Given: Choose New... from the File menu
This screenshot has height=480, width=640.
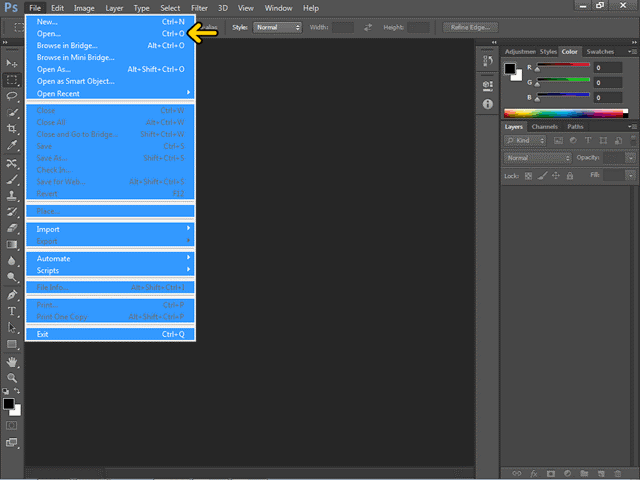Looking at the screenshot, I should tap(110, 22).
